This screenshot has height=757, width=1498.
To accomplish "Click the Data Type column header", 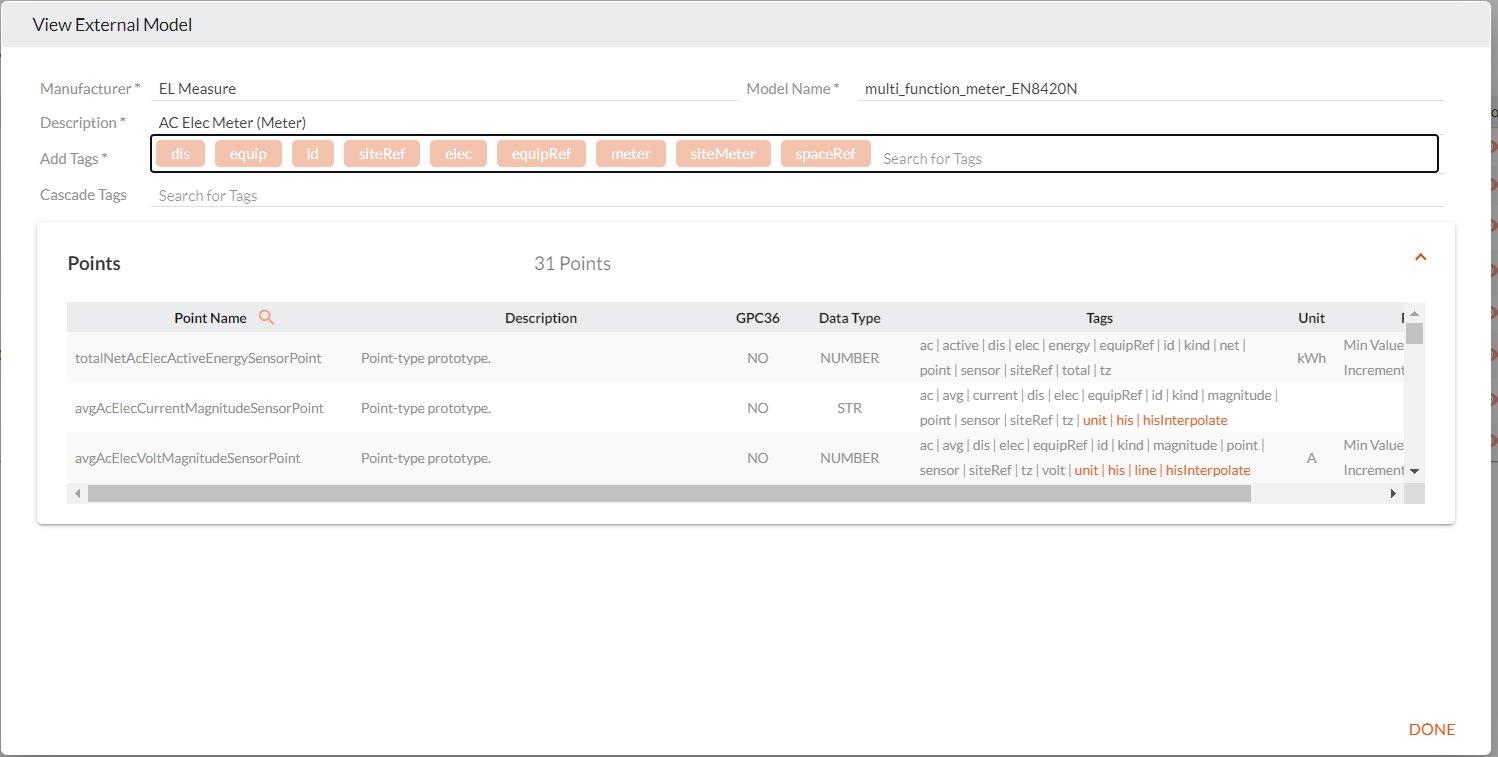I will 849,318.
